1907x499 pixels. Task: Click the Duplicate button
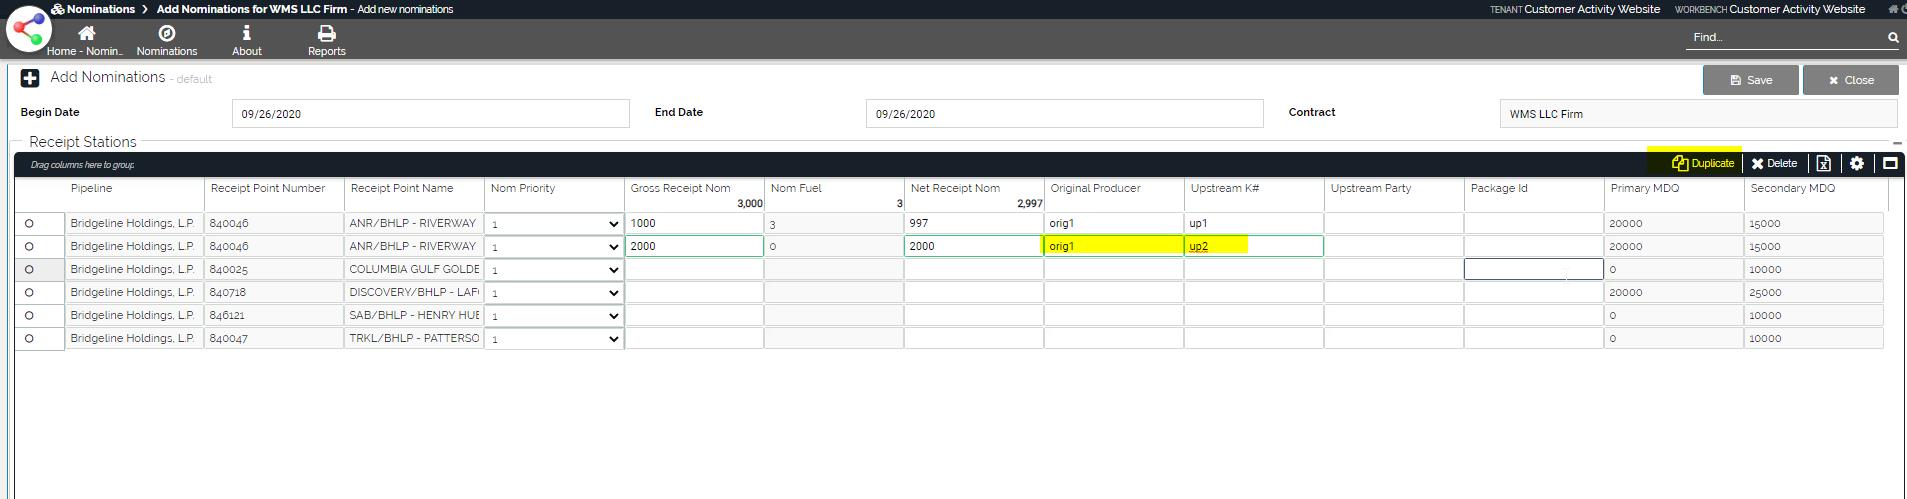1702,164
